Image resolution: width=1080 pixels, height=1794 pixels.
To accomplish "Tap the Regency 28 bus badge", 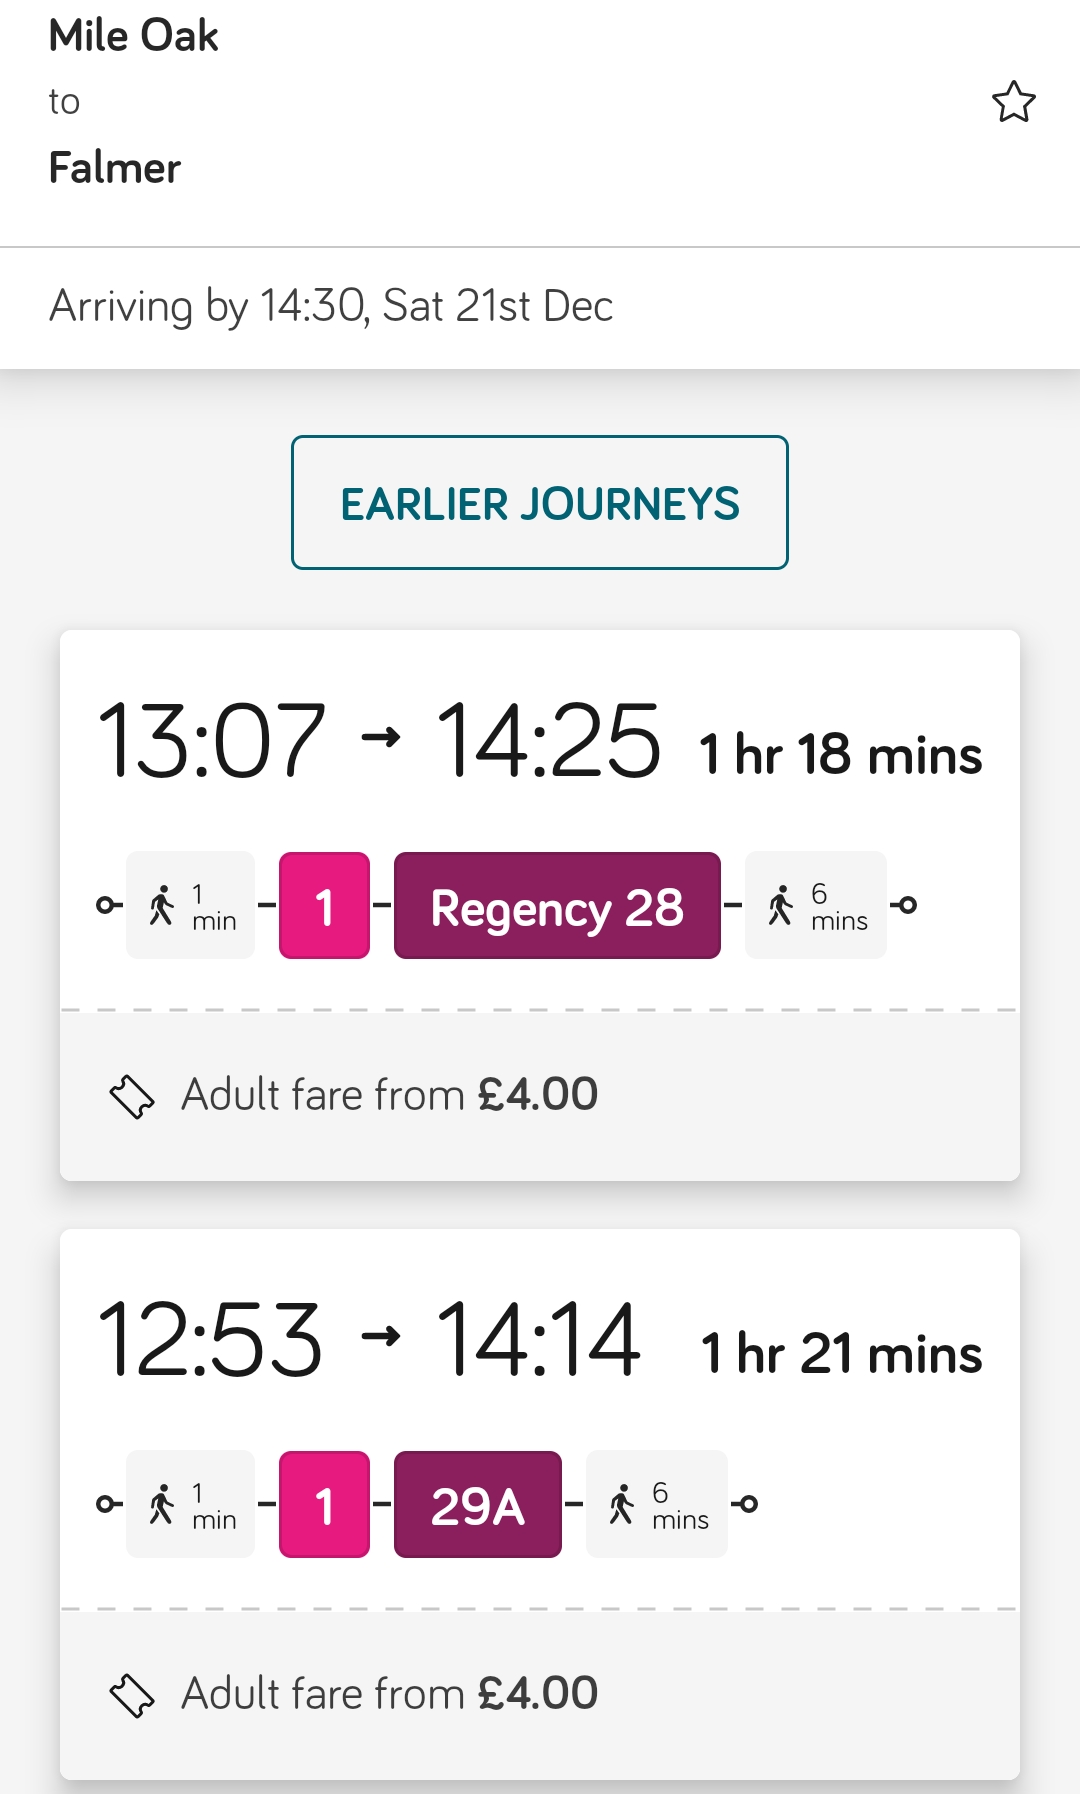I will pyautogui.click(x=557, y=906).
